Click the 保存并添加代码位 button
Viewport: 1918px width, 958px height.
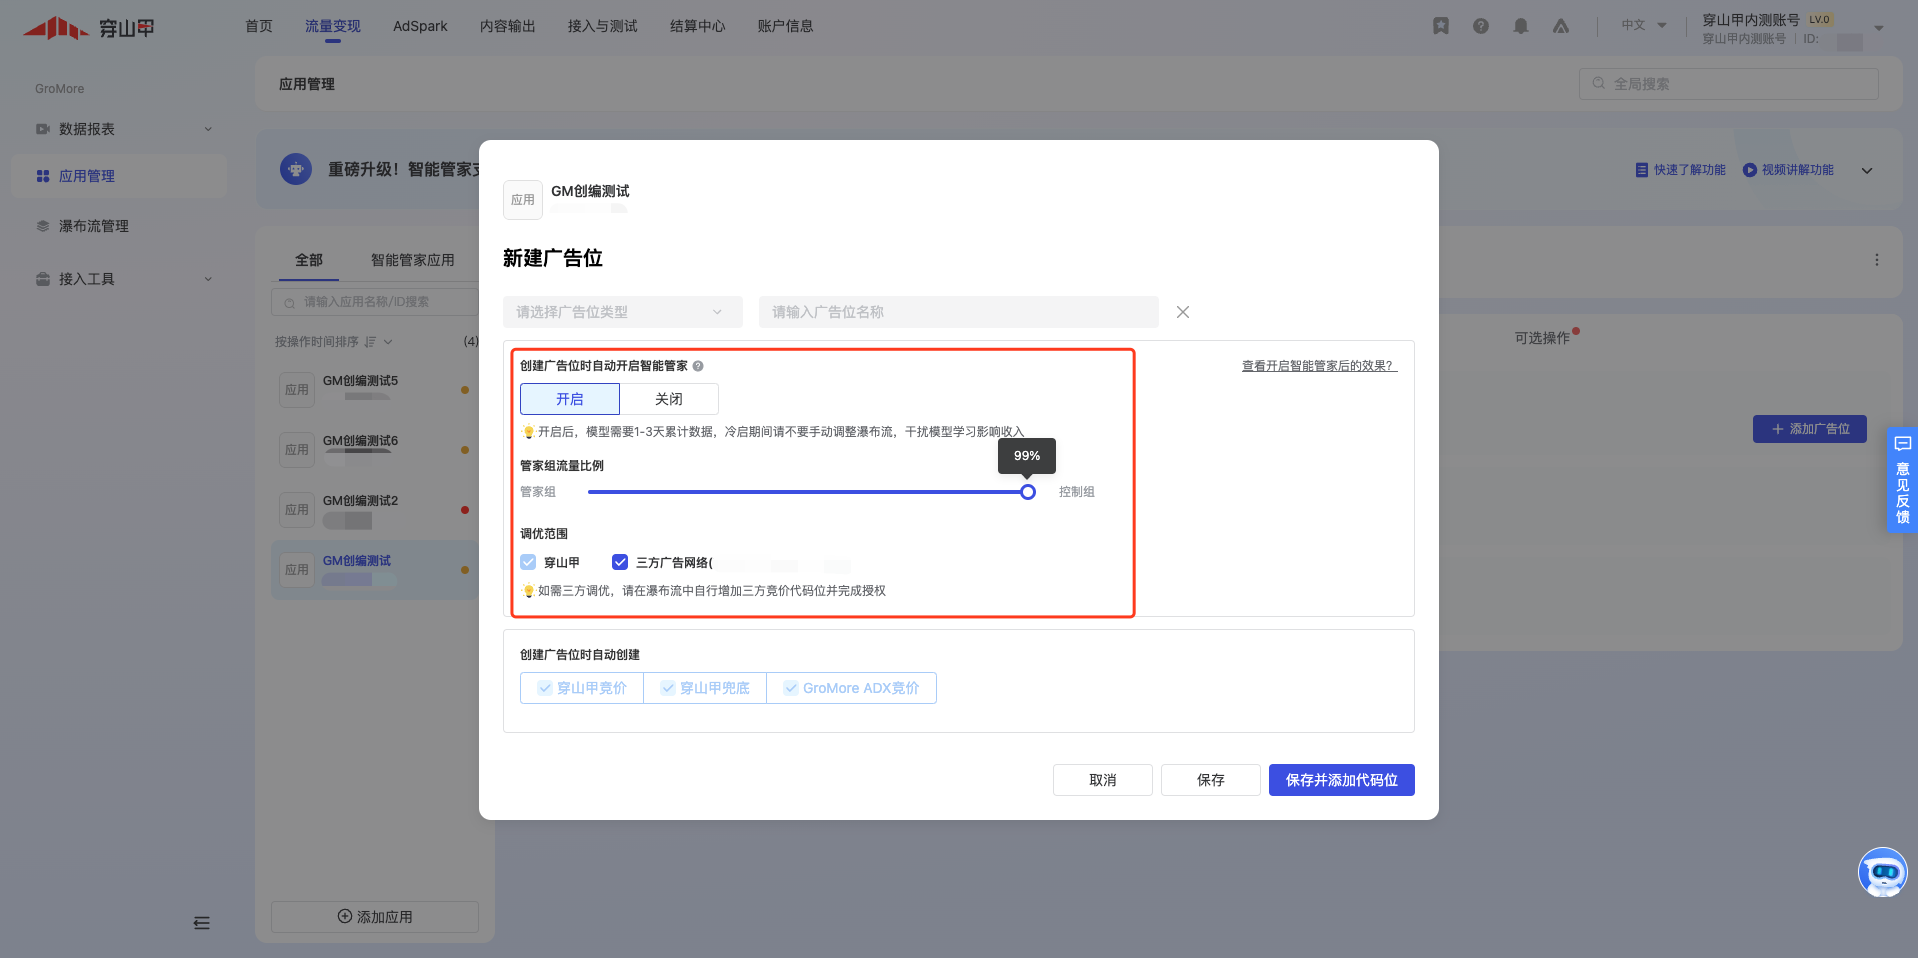tap(1342, 780)
